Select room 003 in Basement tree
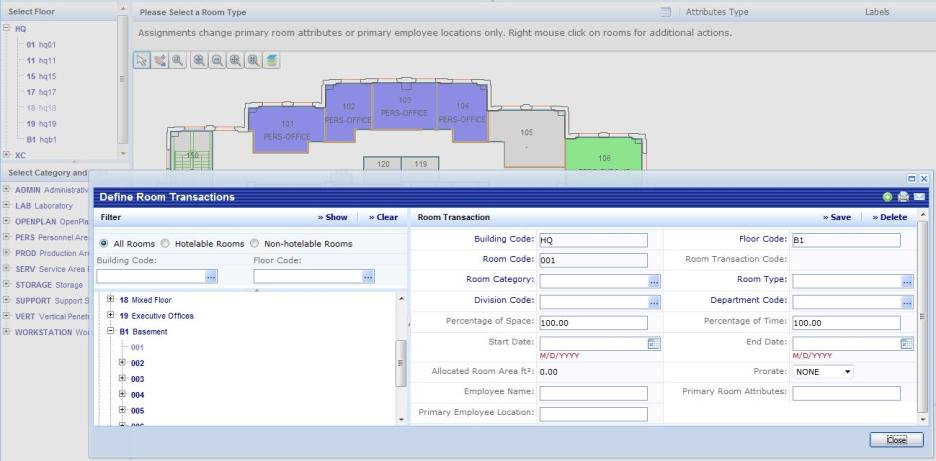936x461 pixels. pyautogui.click(x=138, y=379)
